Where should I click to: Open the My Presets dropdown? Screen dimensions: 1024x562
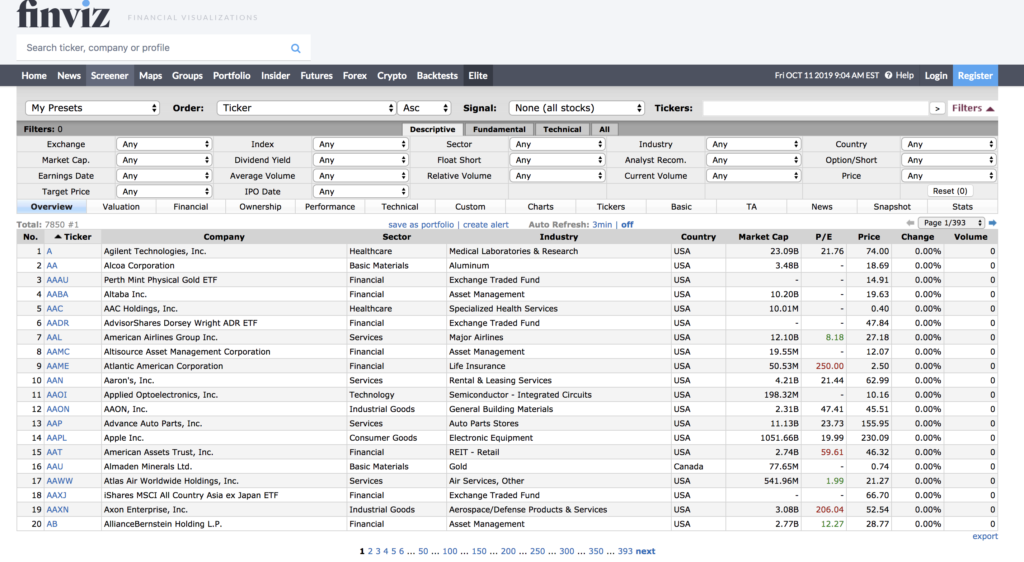pos(93,108)
